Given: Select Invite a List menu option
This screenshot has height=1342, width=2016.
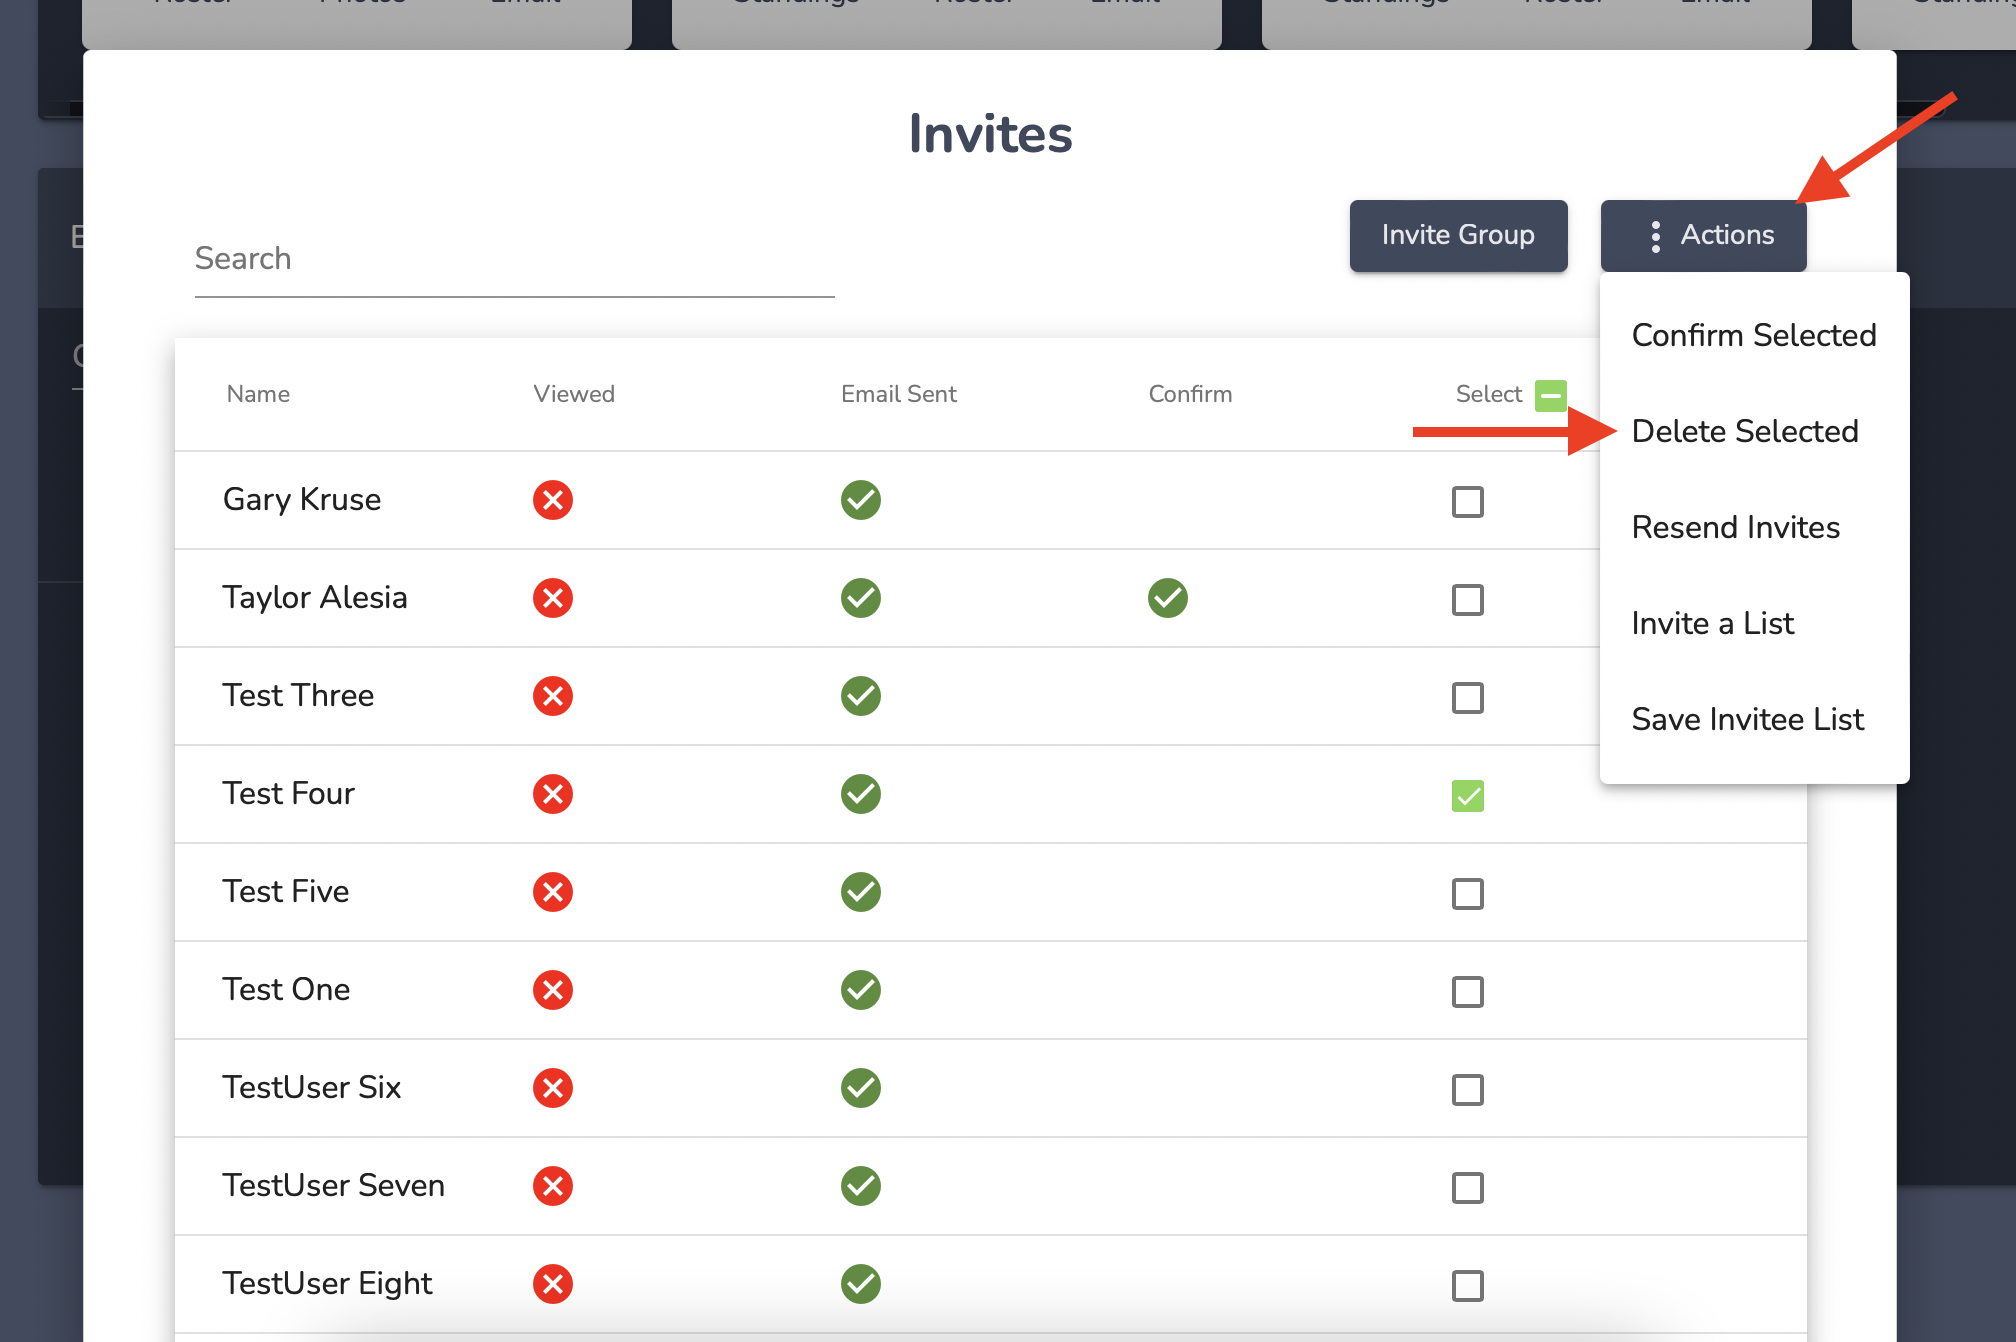Looking at the screenshot, I should pos(1754,623).
